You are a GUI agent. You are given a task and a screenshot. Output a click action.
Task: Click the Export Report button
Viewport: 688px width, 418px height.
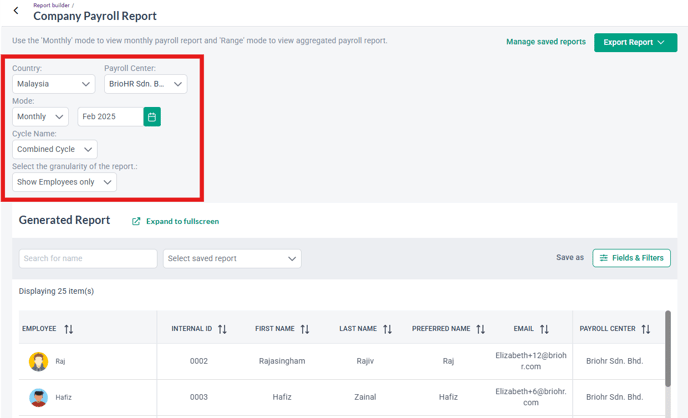click(x=635, y=43)
